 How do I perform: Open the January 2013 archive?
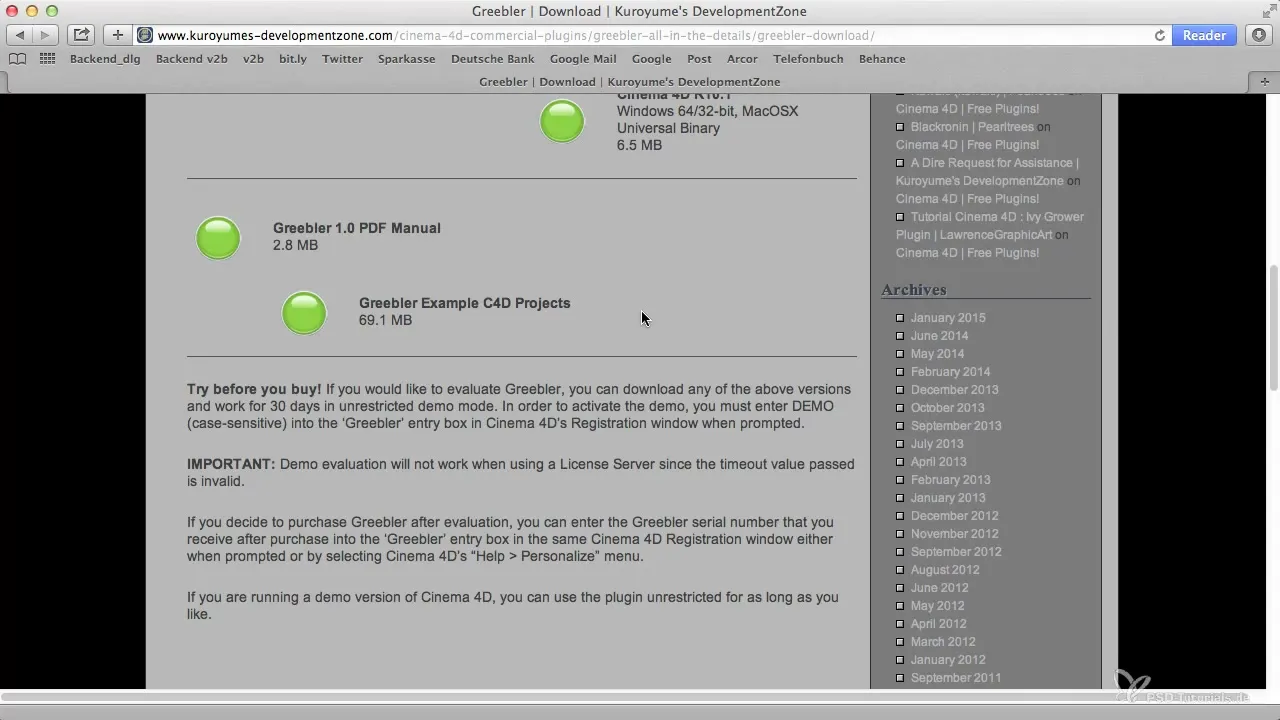(948, 498)
